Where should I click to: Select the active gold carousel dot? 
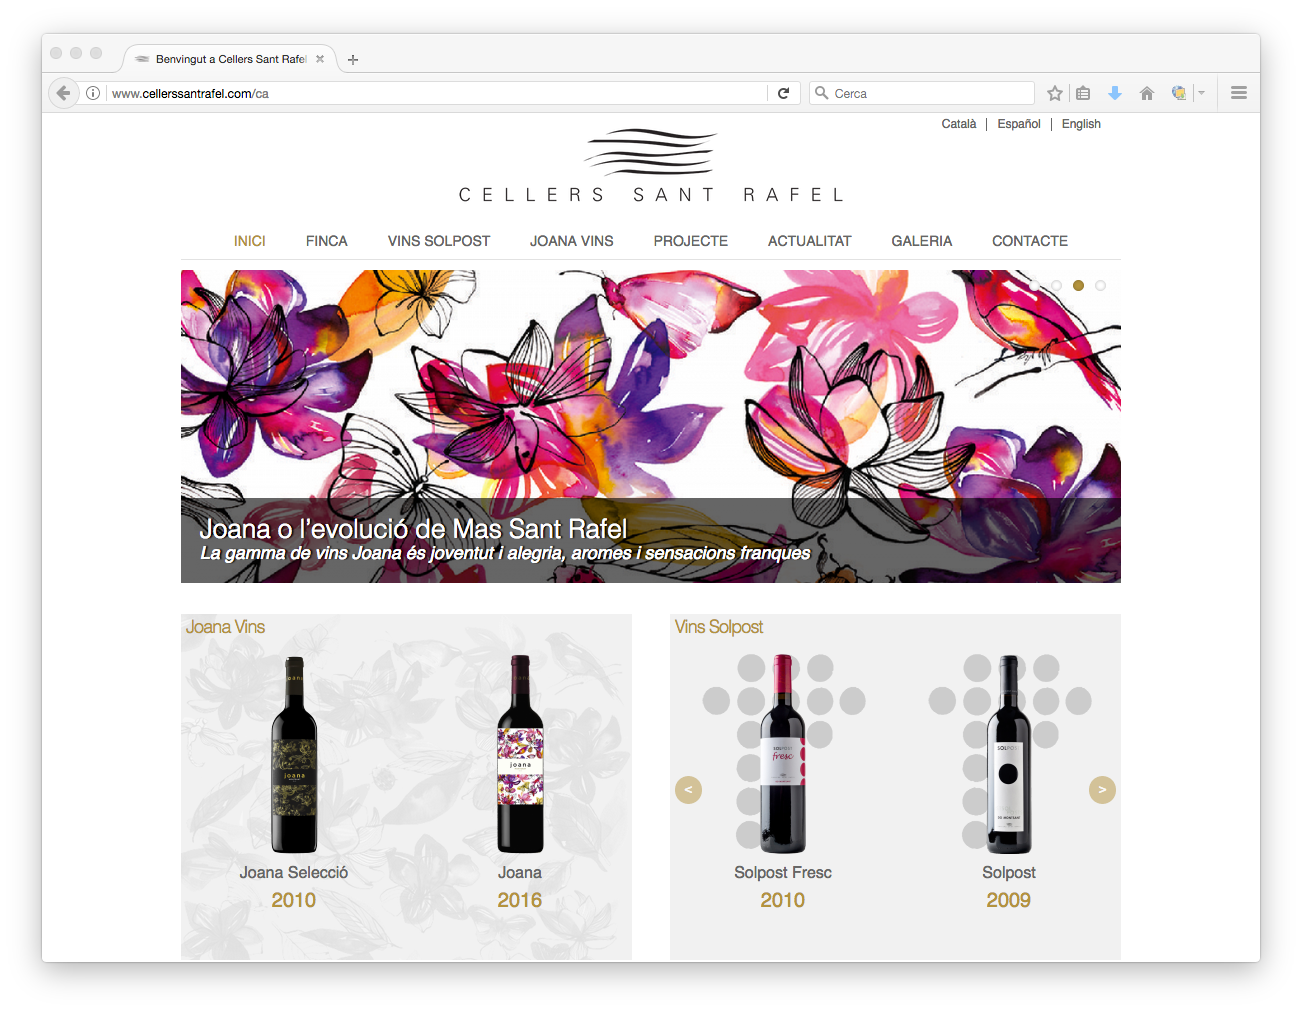point(1078,286)
